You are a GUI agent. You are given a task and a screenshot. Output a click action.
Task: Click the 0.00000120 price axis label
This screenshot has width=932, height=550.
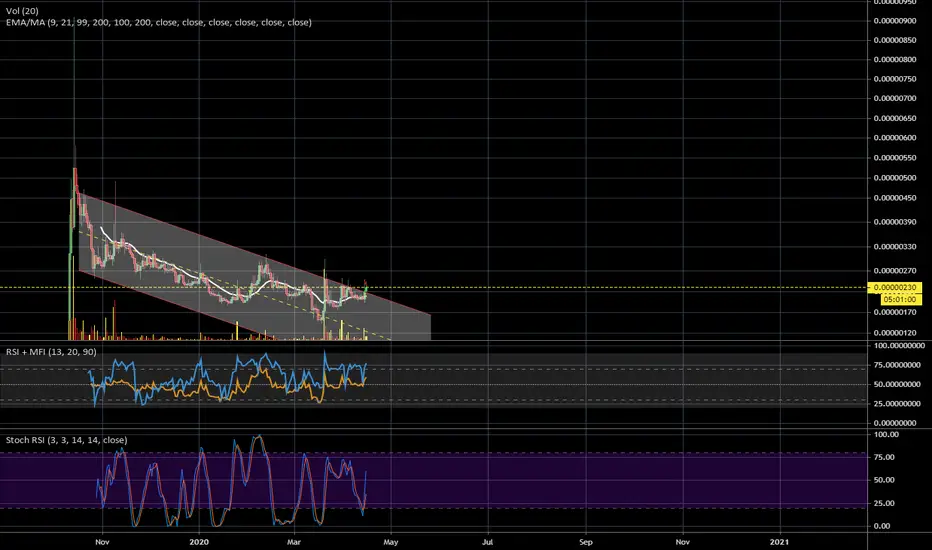coord(895,333)
